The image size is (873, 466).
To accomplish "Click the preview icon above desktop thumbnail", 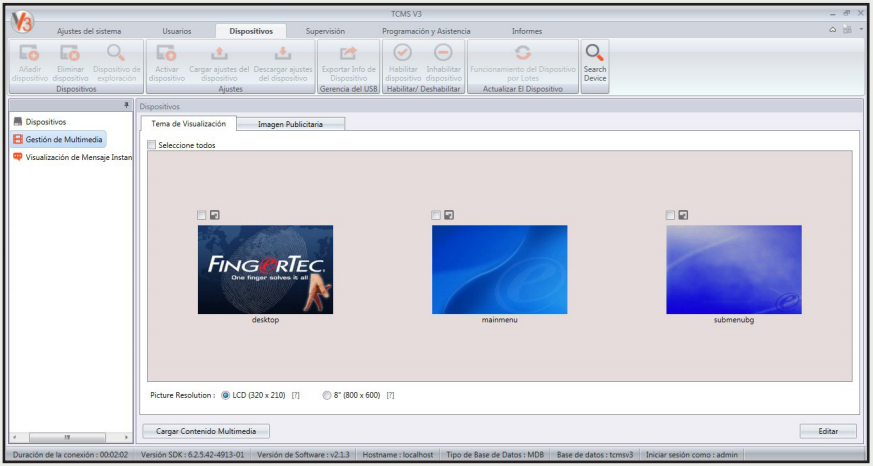I will click(214, 215).
